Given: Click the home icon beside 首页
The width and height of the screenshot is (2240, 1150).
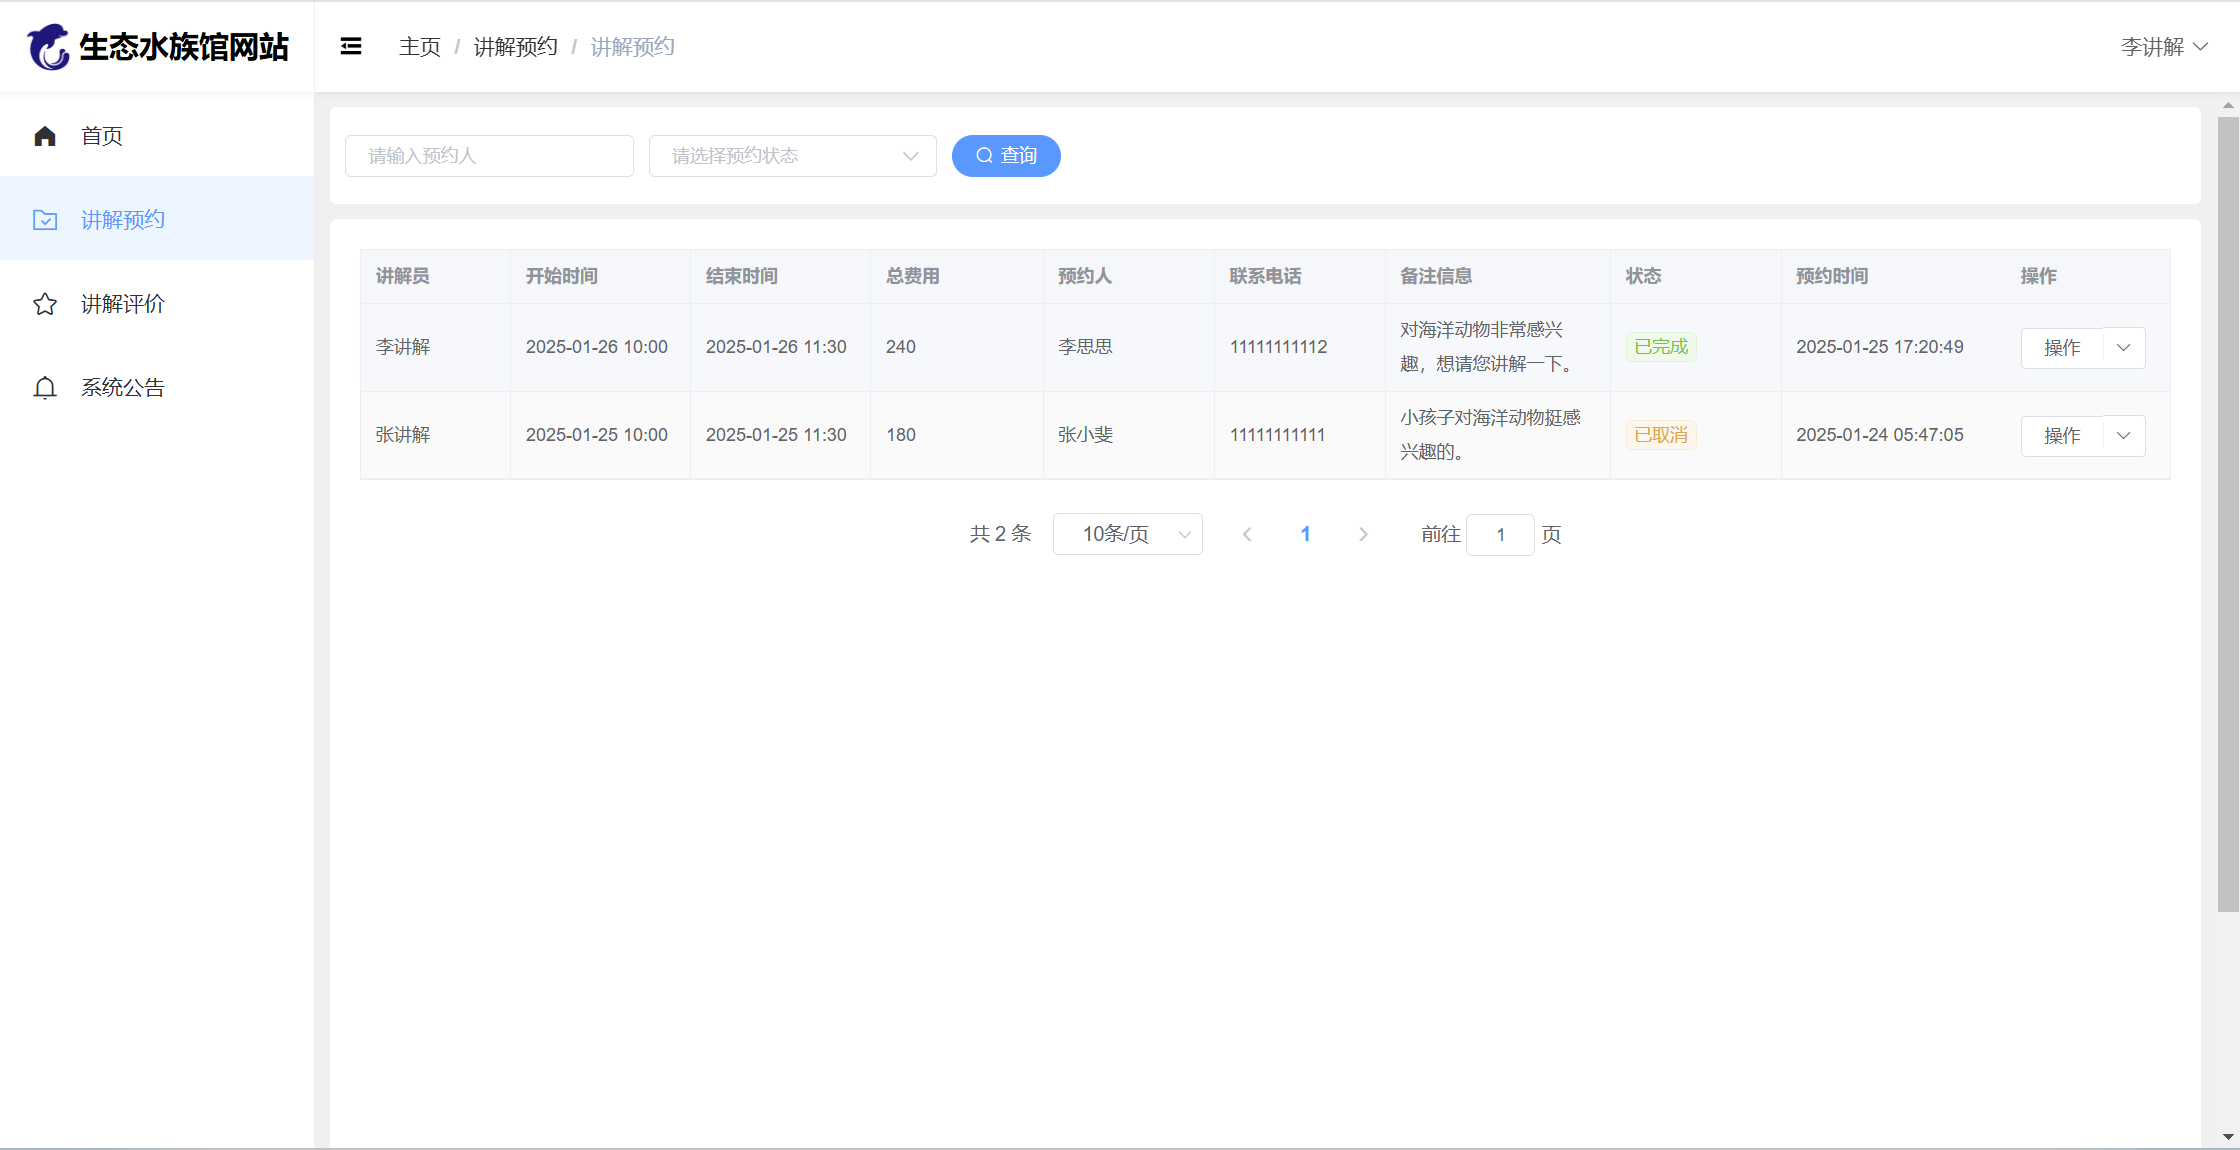Looking at the screenshot, I should [45, 136].
